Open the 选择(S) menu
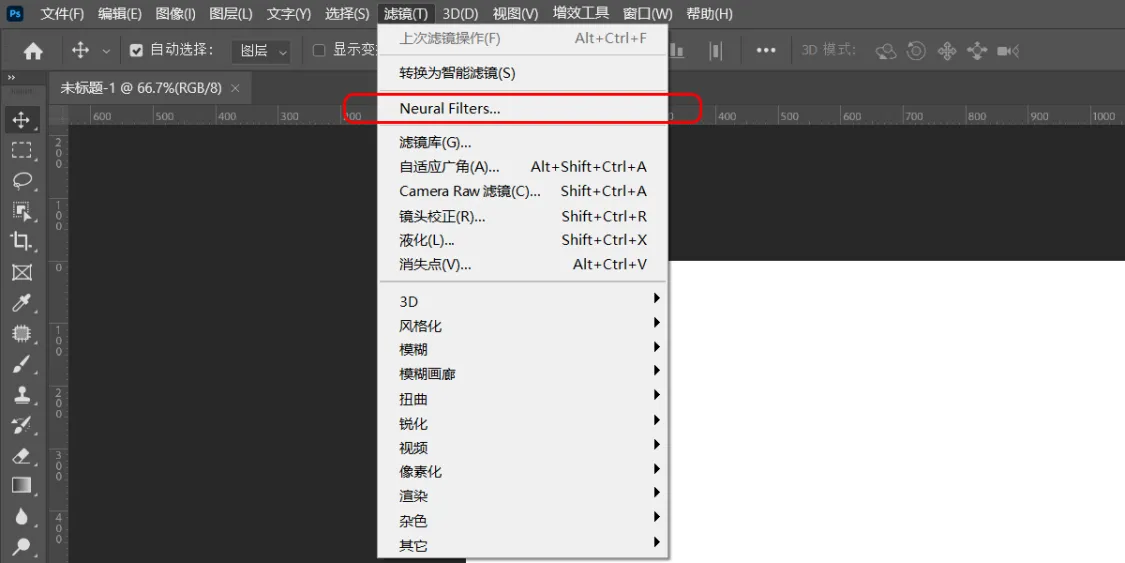This screenshot has width=1125, height=563. pos(347,14)
